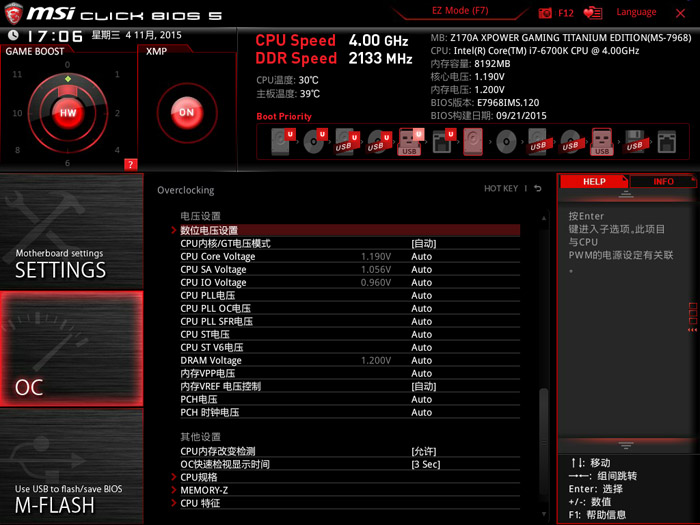This screenshot has width=700, height=525.
Task: Click the back arrow beside HOT KEY
Action: pyautogui.click(x=537, y=189)
